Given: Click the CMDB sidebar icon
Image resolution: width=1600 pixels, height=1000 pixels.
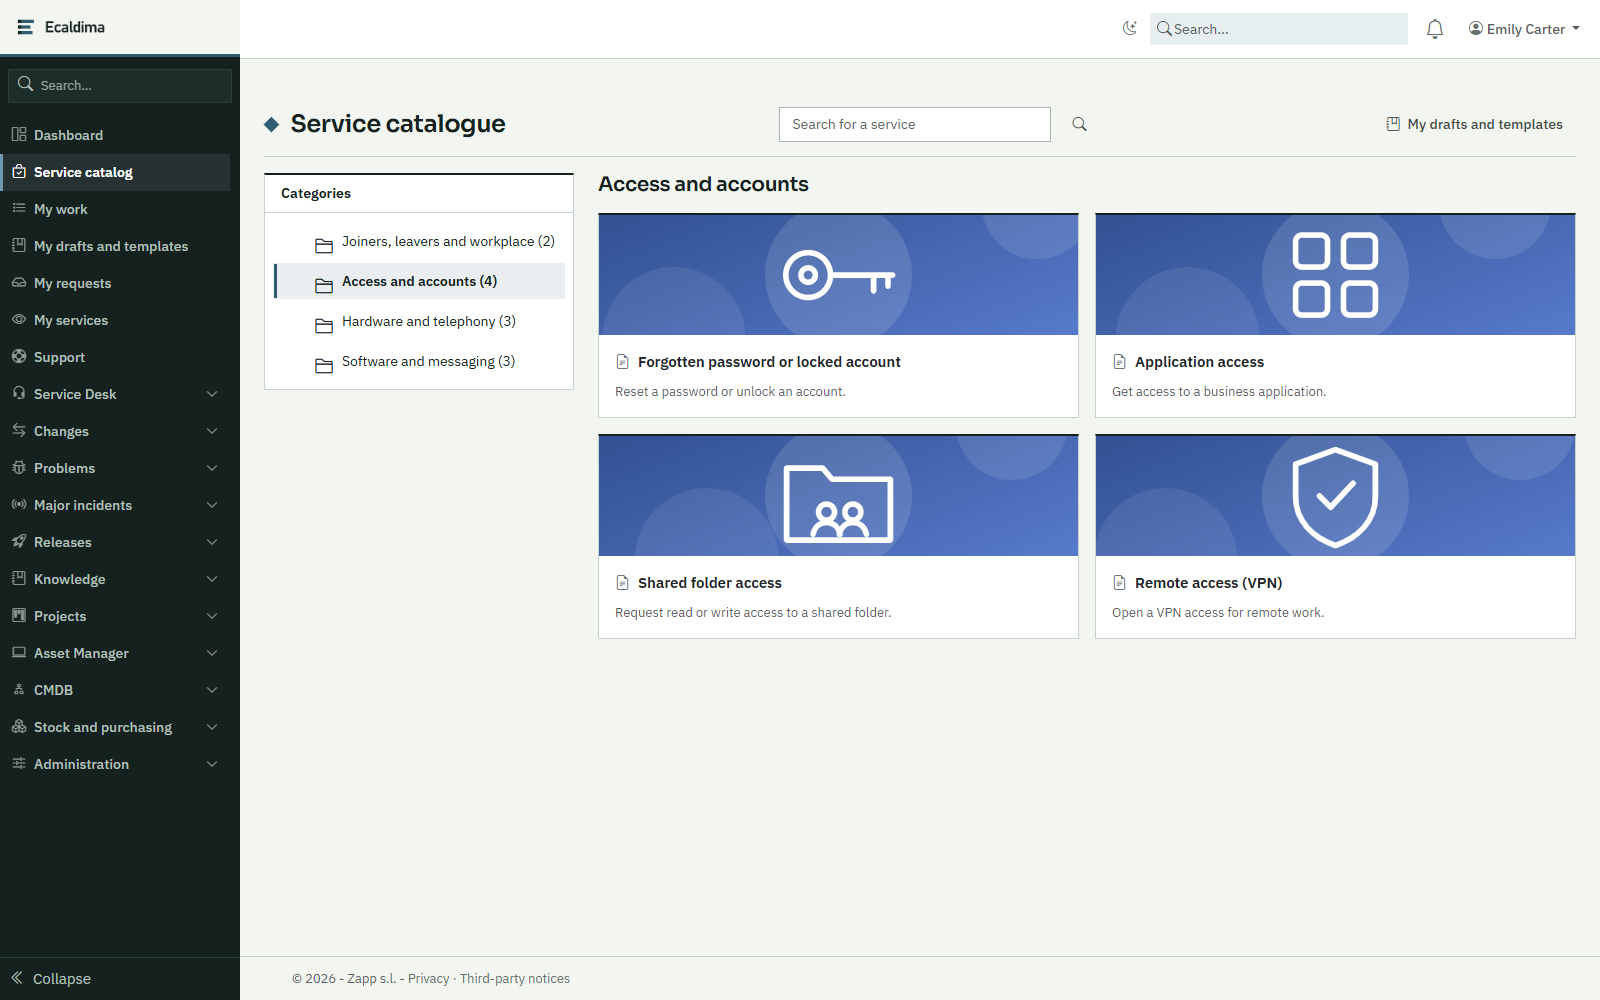Looking at the screenshot, I should click(x=19, y=689).
